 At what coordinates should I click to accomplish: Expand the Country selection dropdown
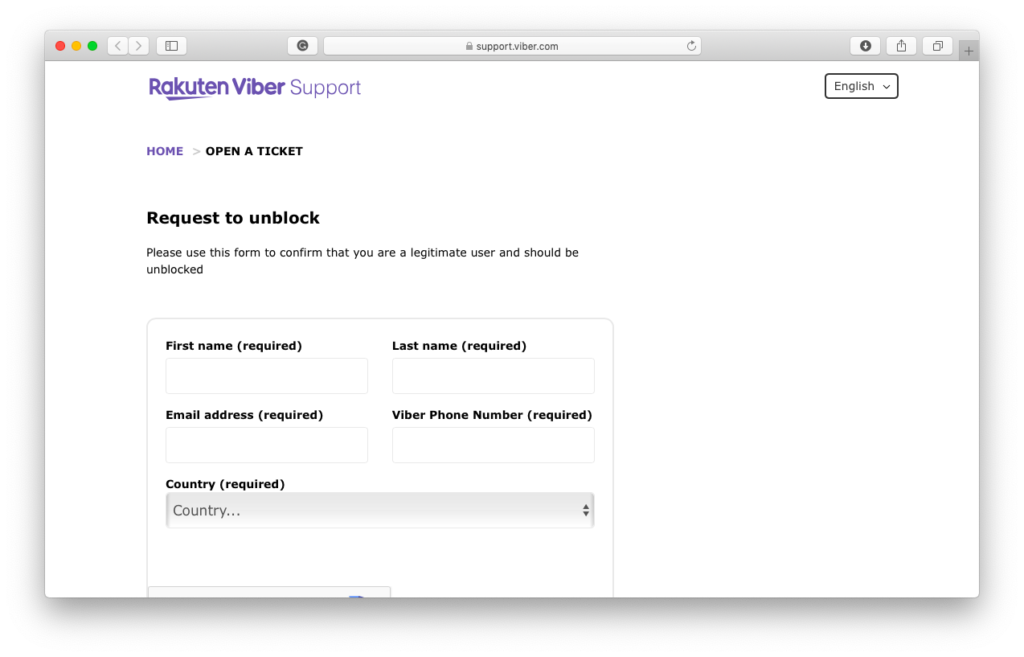(x=380, y=510)
